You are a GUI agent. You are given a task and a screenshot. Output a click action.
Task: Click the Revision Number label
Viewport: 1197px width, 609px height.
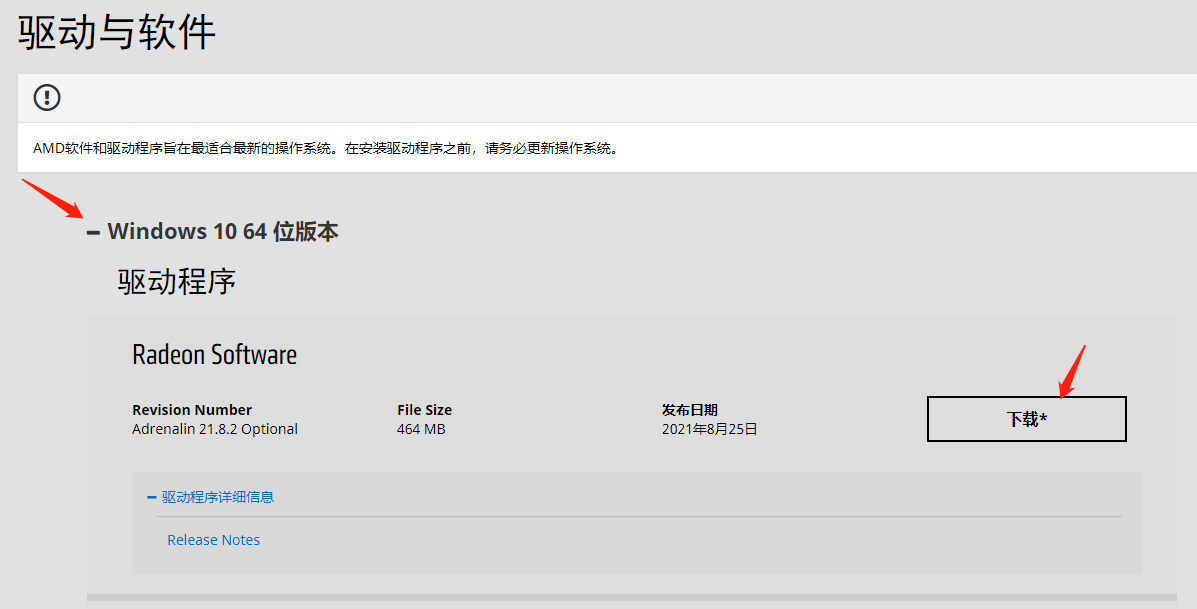click(x=192, y=410)
